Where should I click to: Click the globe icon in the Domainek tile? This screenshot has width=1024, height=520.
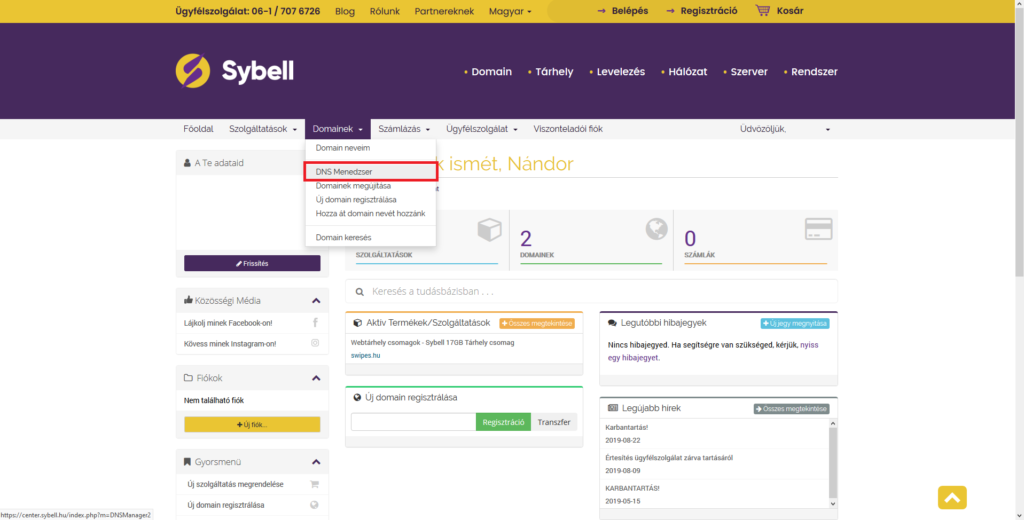click(656, 229)
